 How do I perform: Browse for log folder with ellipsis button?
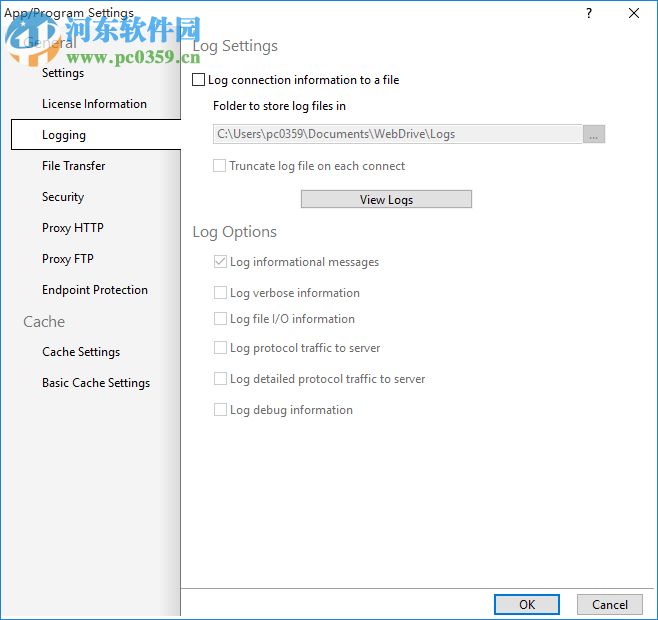pos(593,134)
